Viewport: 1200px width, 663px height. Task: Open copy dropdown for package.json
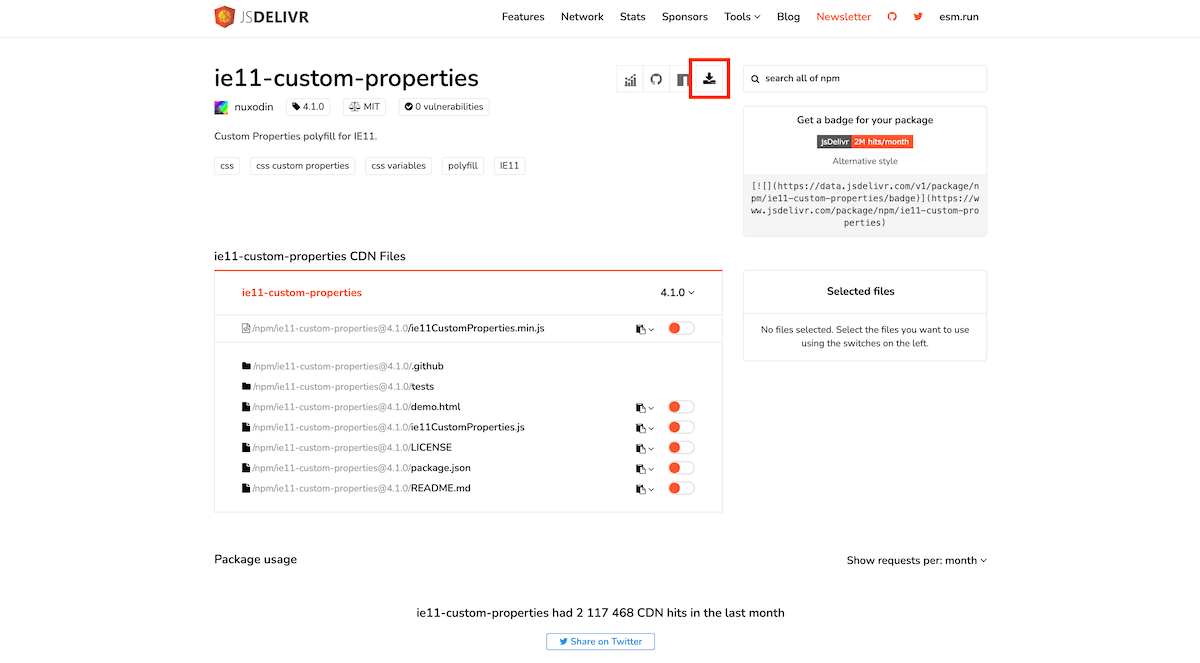(x=645, y=469)
